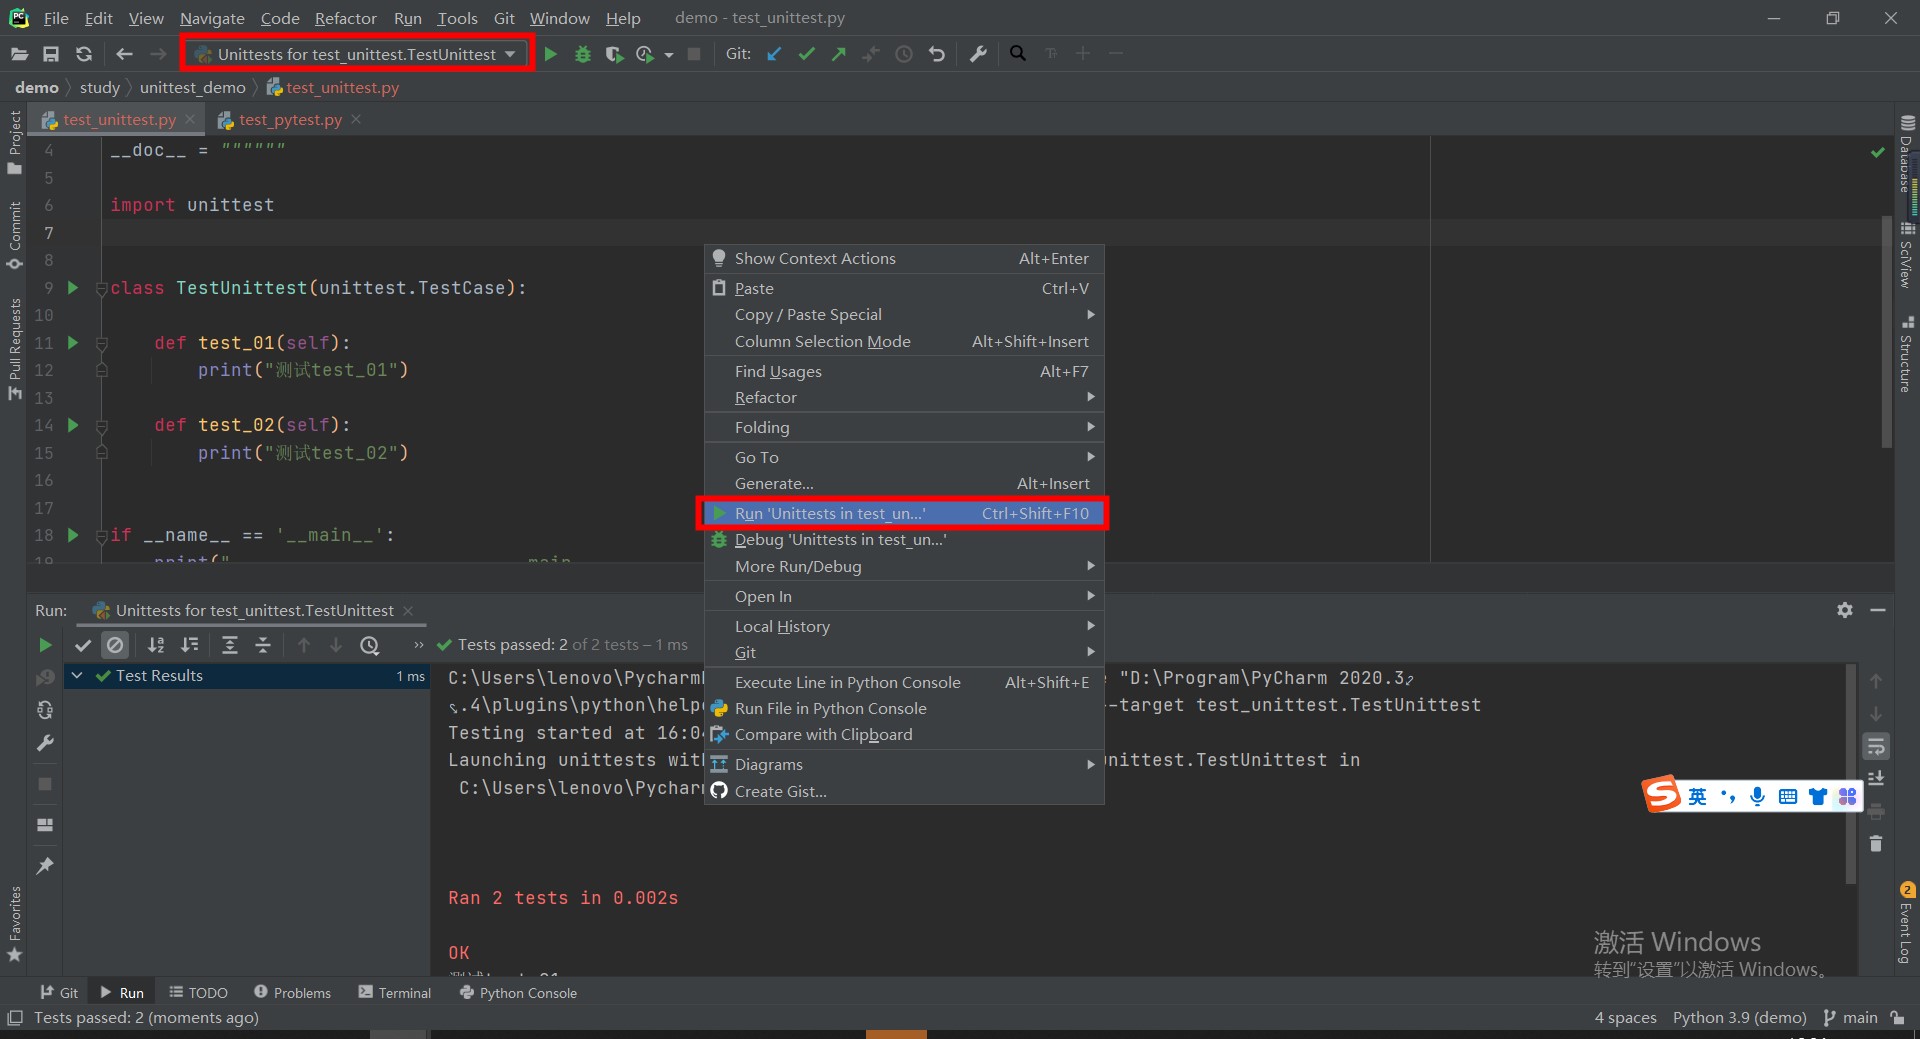Open the Terminal tool window
The height and width of the screenshot is (1039, 1920).
pos(395,993)
